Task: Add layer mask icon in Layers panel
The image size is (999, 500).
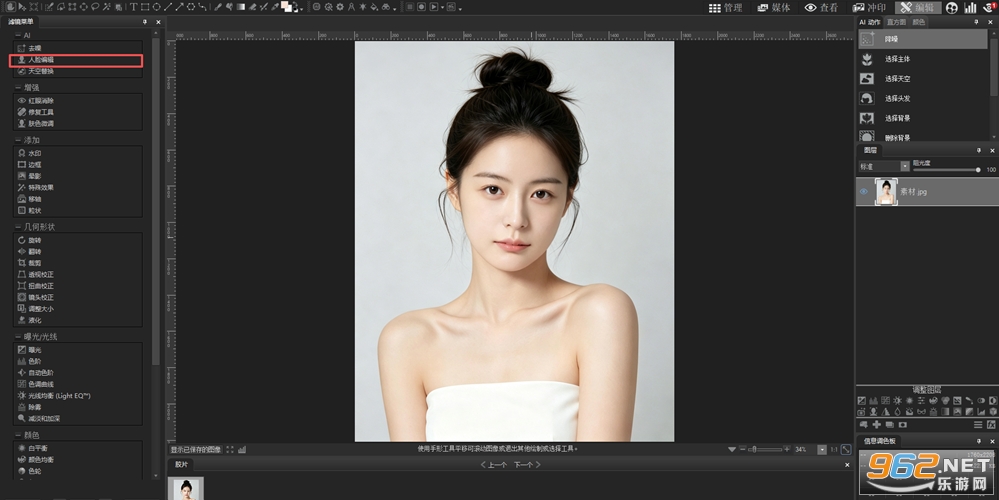Action: pos(903,424)
